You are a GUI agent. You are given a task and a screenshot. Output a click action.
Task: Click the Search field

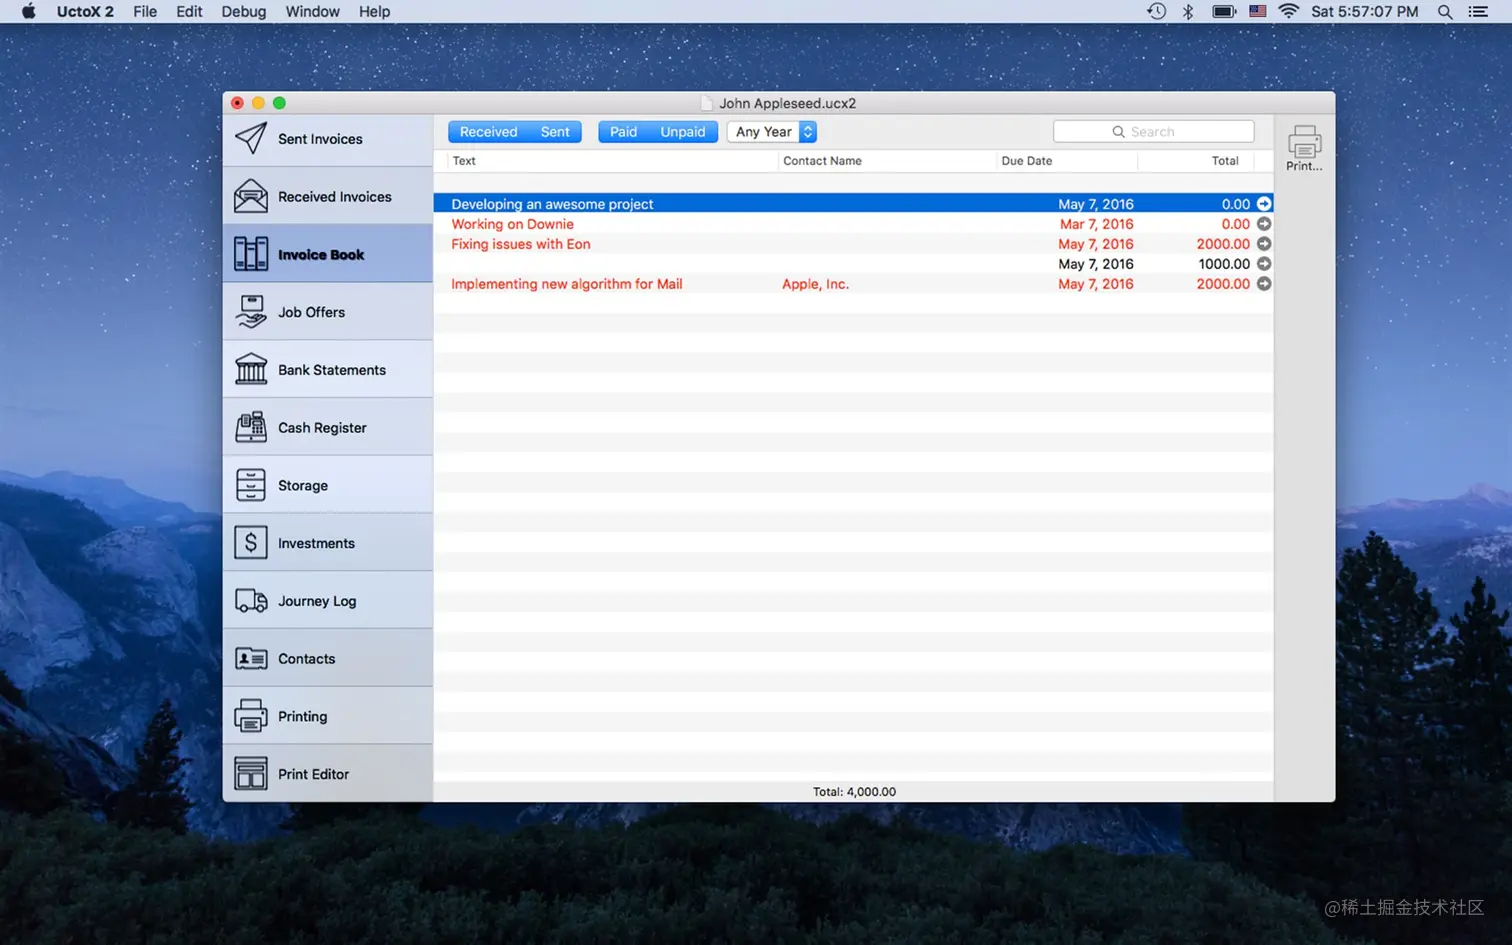pyautogui.click(x=1153, y=132)
